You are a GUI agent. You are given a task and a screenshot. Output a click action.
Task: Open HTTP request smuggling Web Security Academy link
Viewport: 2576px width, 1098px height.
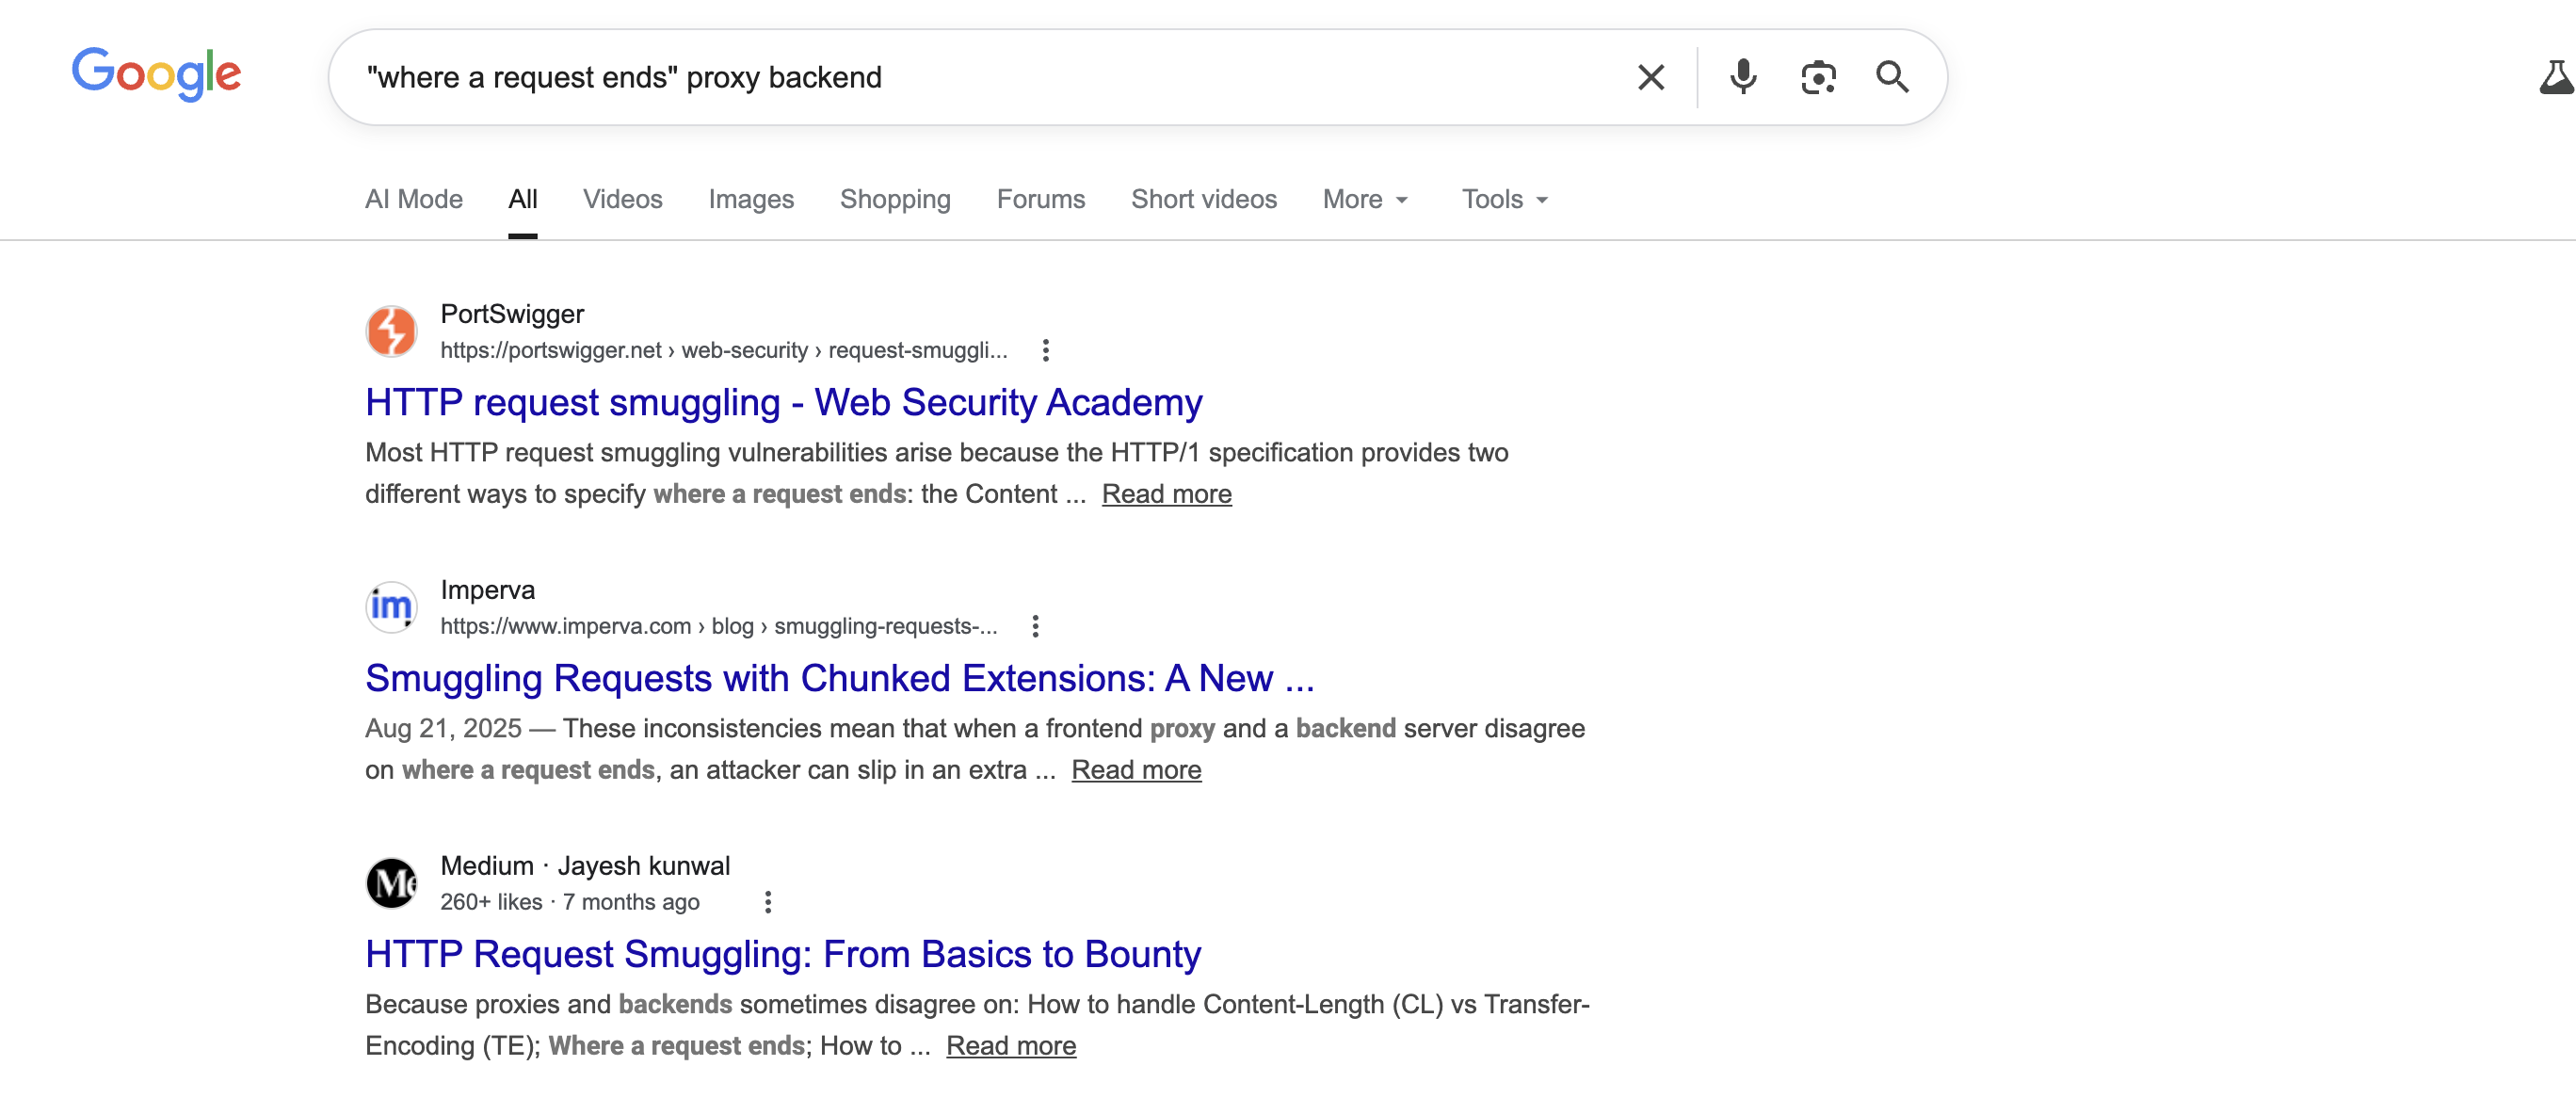[x=783, y=402]
